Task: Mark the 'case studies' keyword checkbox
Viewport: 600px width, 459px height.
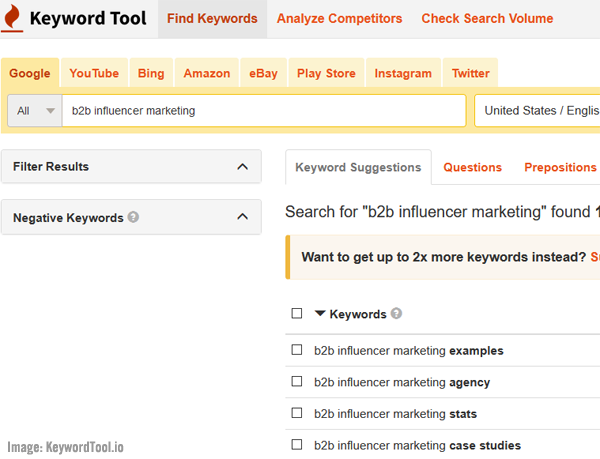Action: click(x=296, y=445)
